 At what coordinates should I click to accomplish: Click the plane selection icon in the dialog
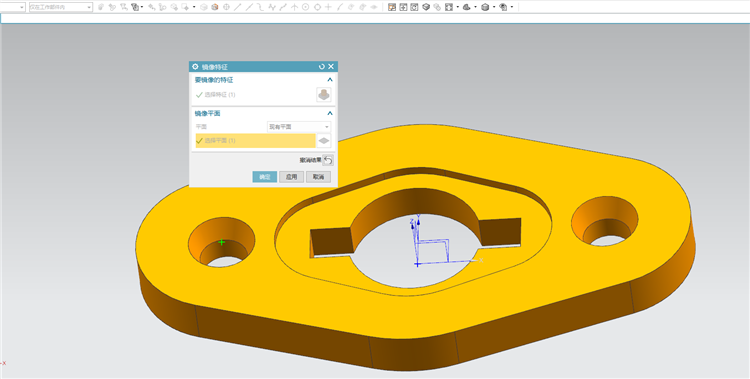[324, 141]
